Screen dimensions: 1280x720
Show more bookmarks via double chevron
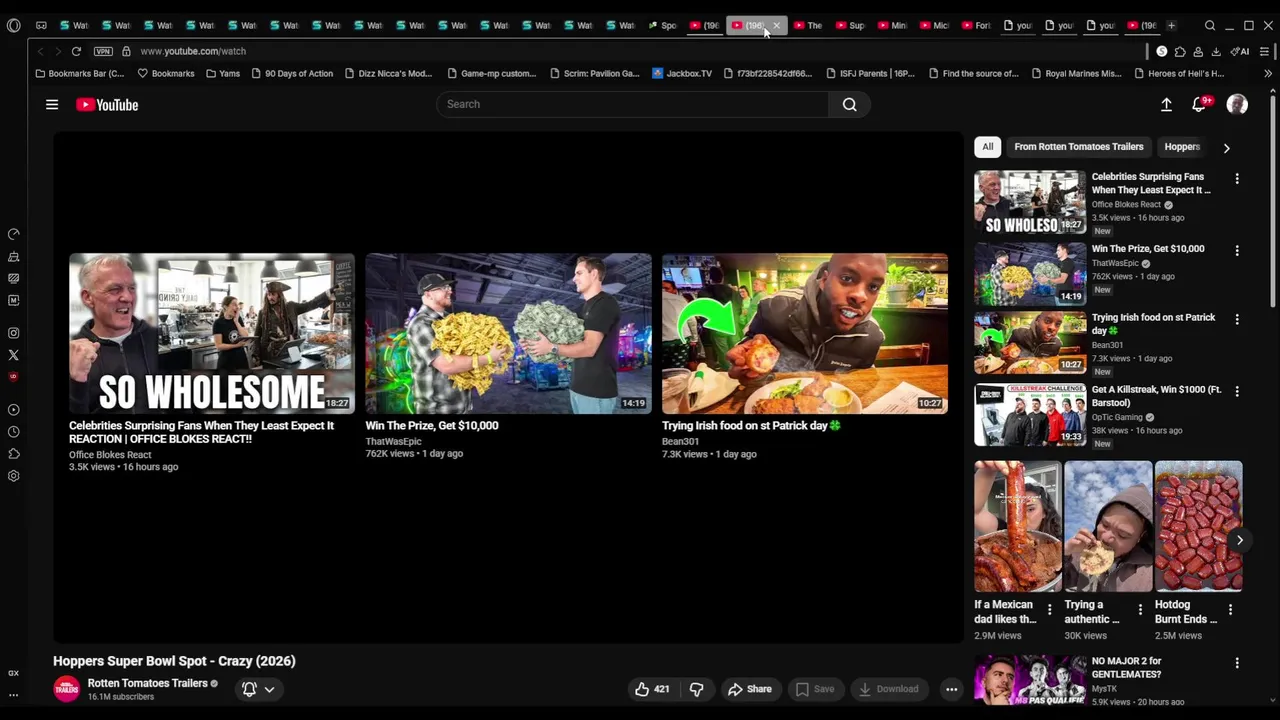(1267, 73)
